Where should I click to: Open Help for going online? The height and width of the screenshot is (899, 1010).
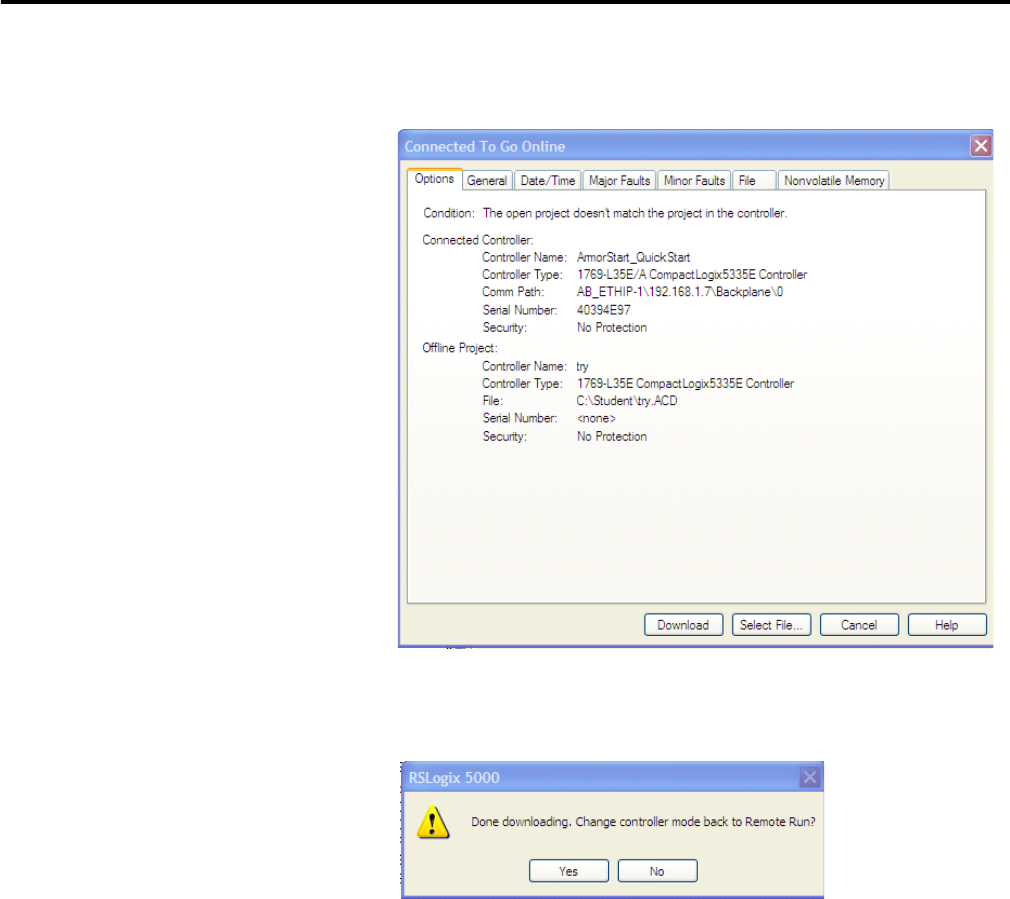pyautogui.click(x=947, y=625)
